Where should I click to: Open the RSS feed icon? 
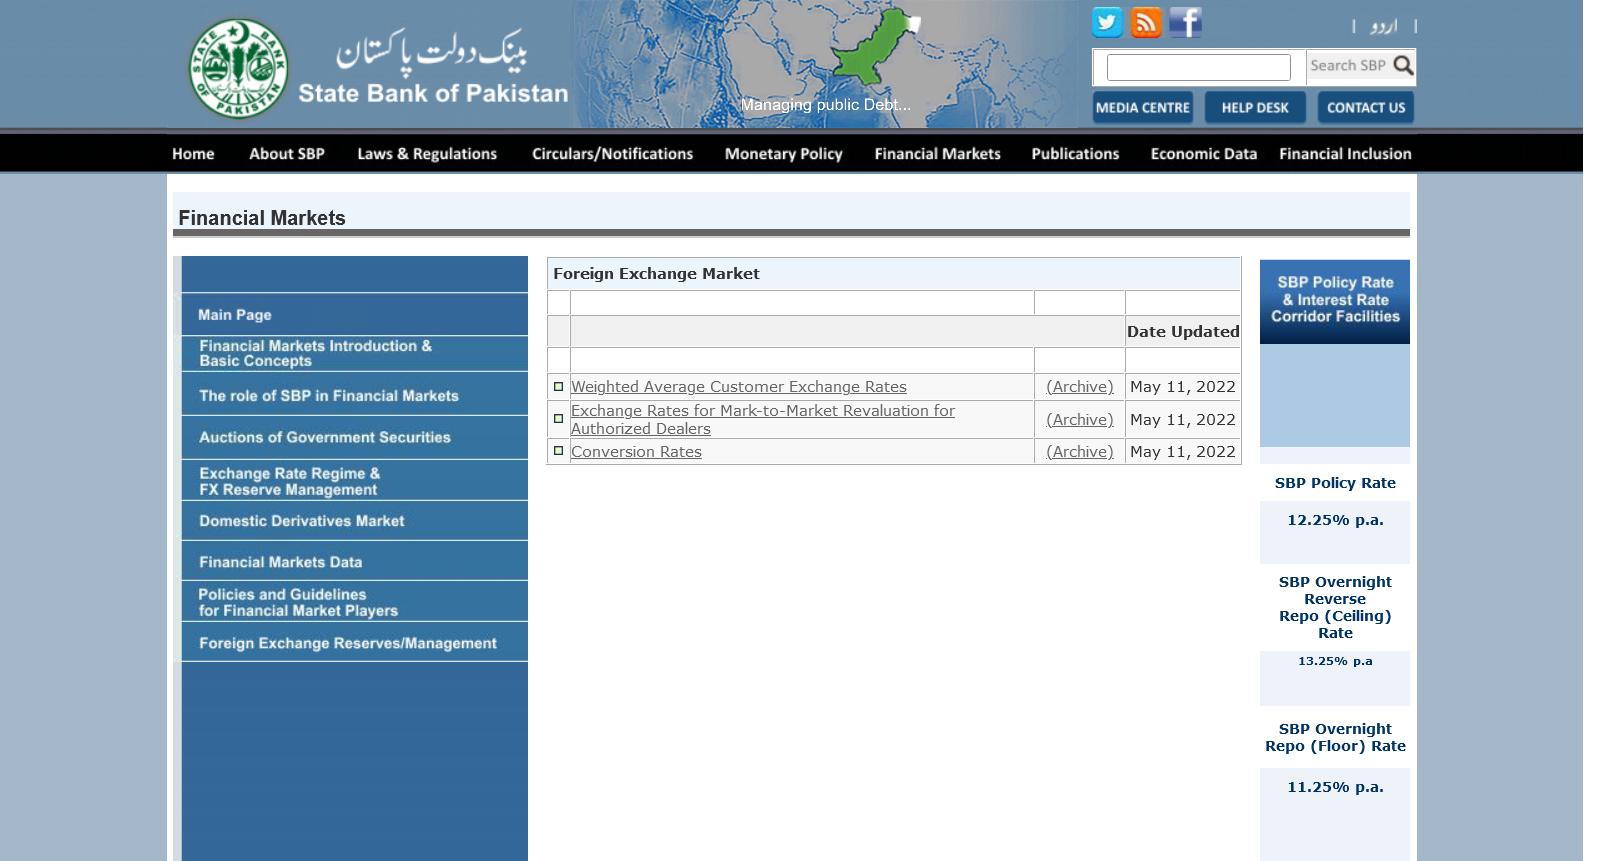[1146, 22]
